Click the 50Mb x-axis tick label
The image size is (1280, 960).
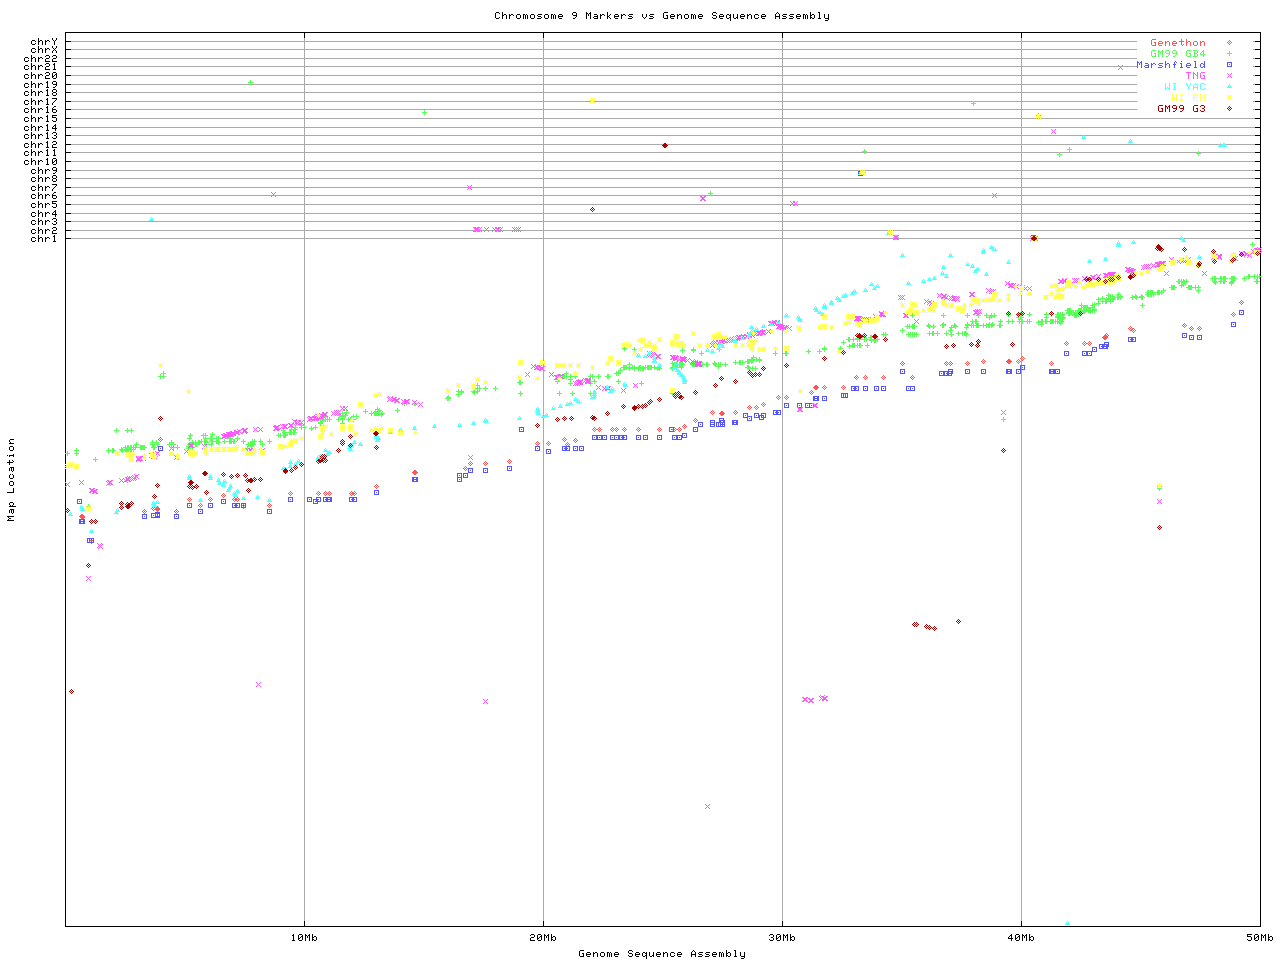(x=1259, y=938)
